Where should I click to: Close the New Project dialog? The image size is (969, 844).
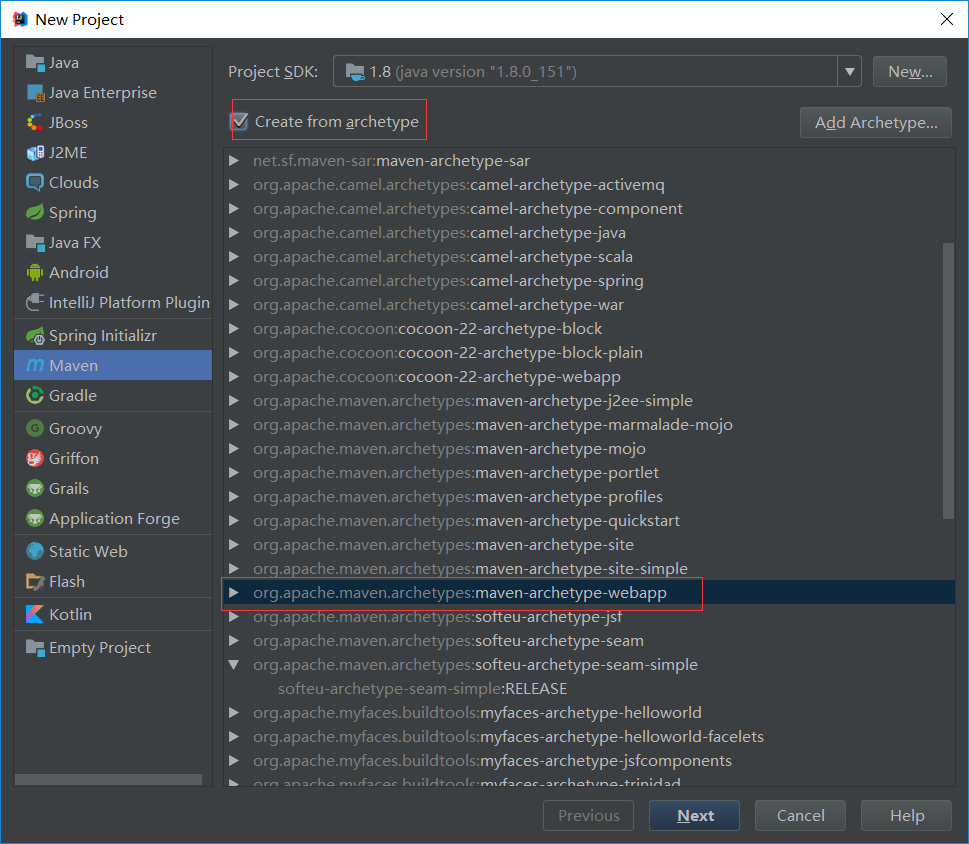(946, 19)
